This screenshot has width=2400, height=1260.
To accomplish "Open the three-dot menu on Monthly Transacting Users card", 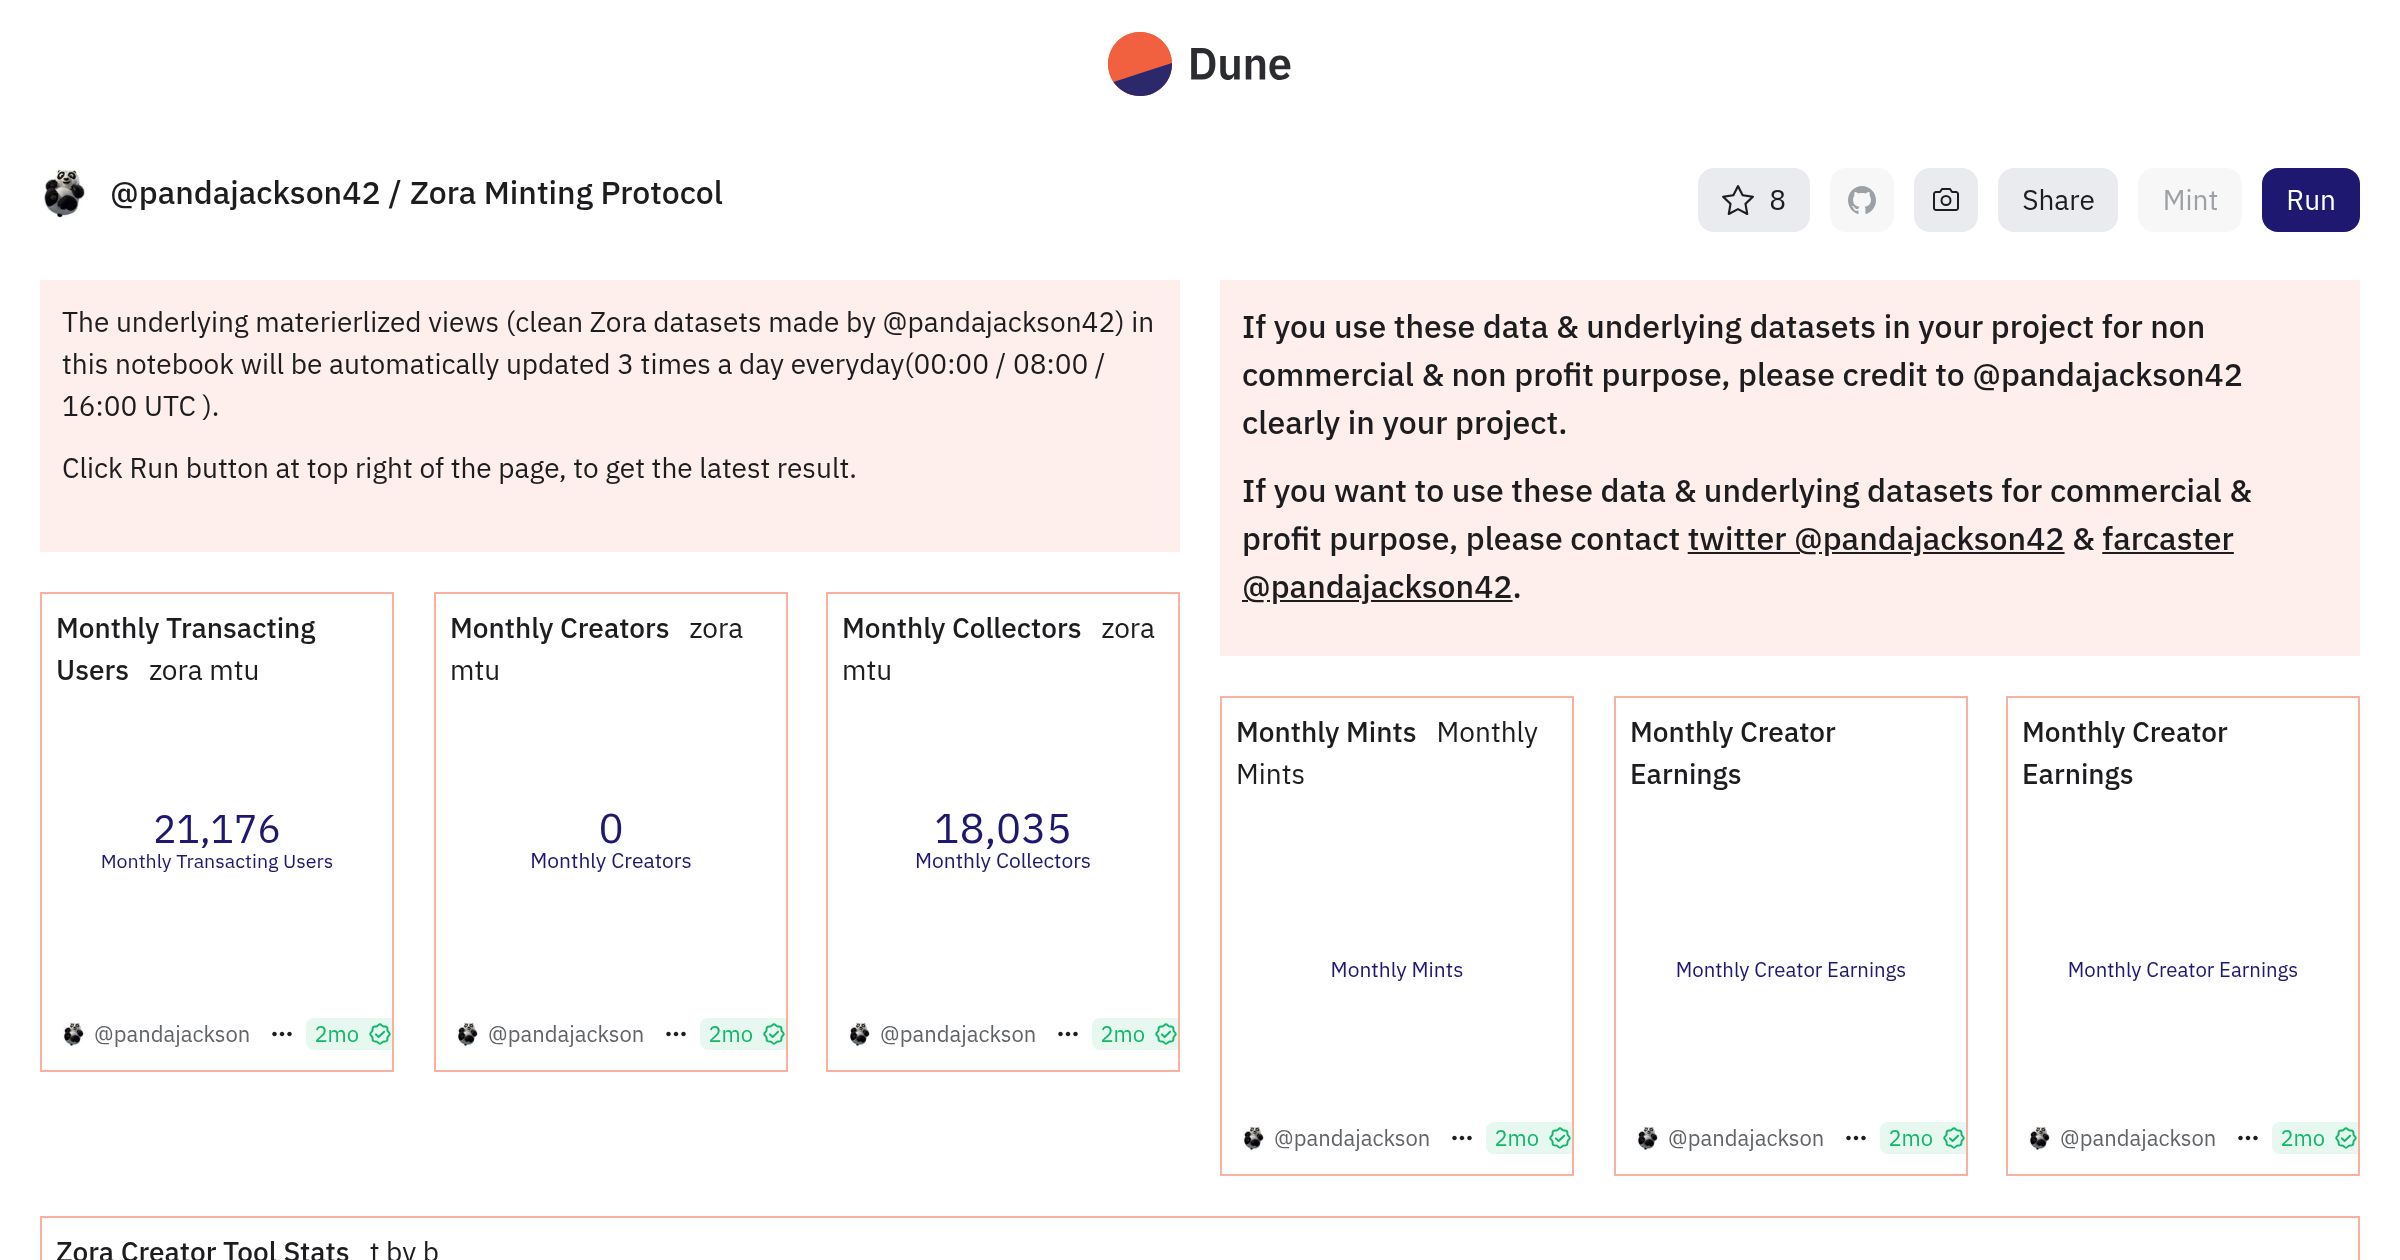I will click(282, 1034).
